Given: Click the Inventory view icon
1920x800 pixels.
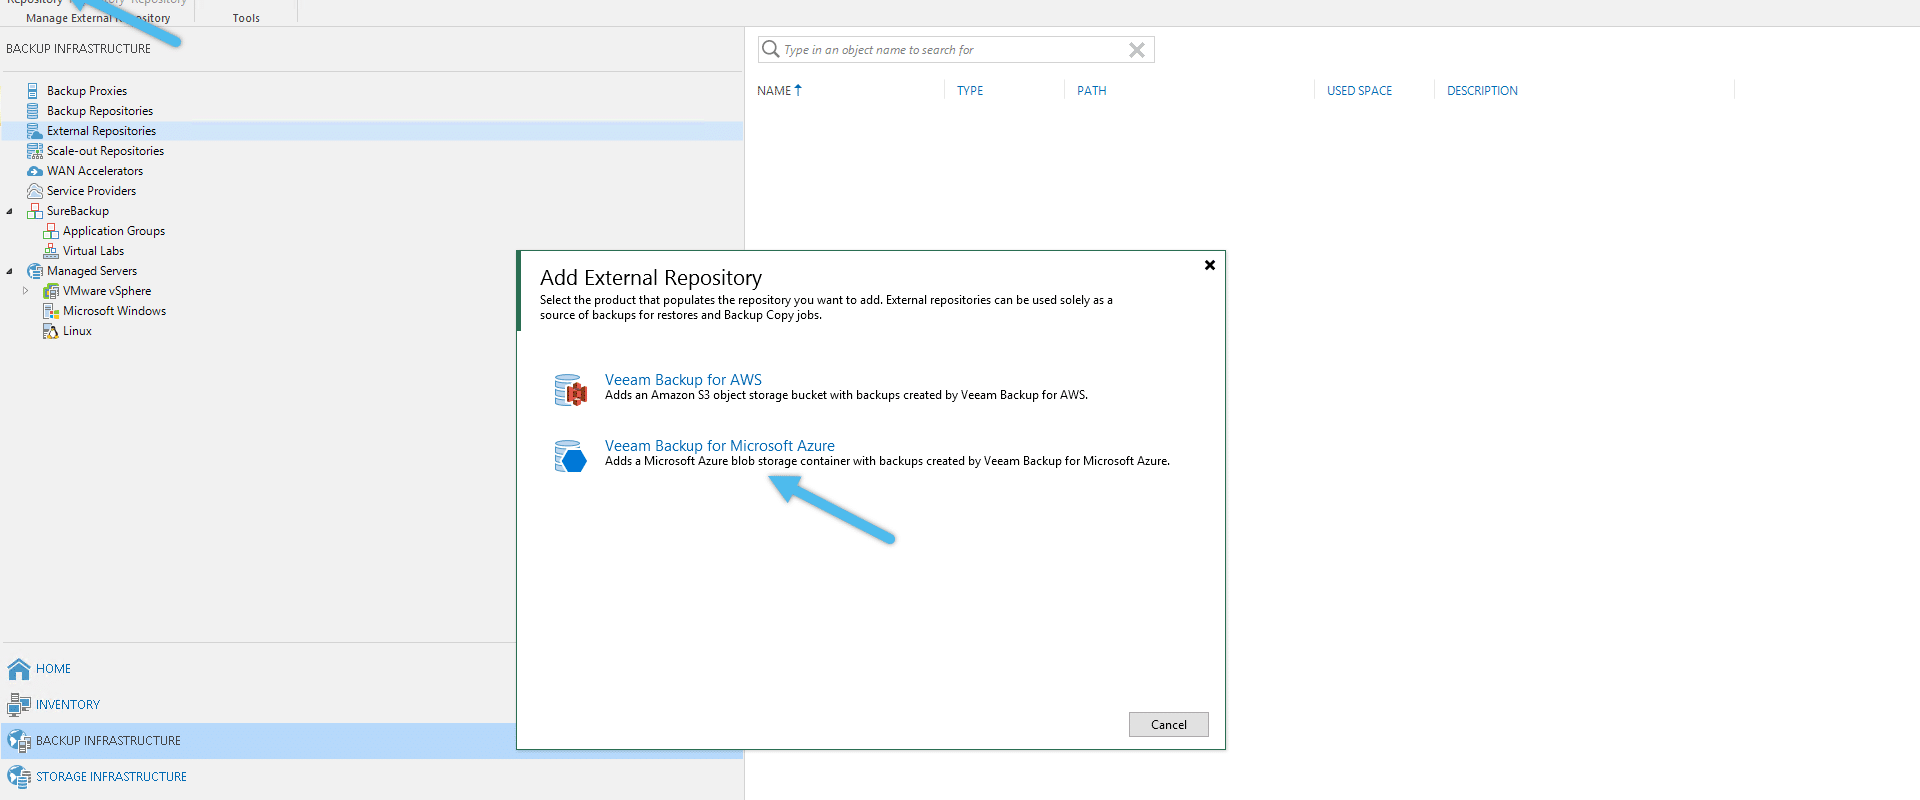Looking at the screenshot, I should tap(19, 705).
